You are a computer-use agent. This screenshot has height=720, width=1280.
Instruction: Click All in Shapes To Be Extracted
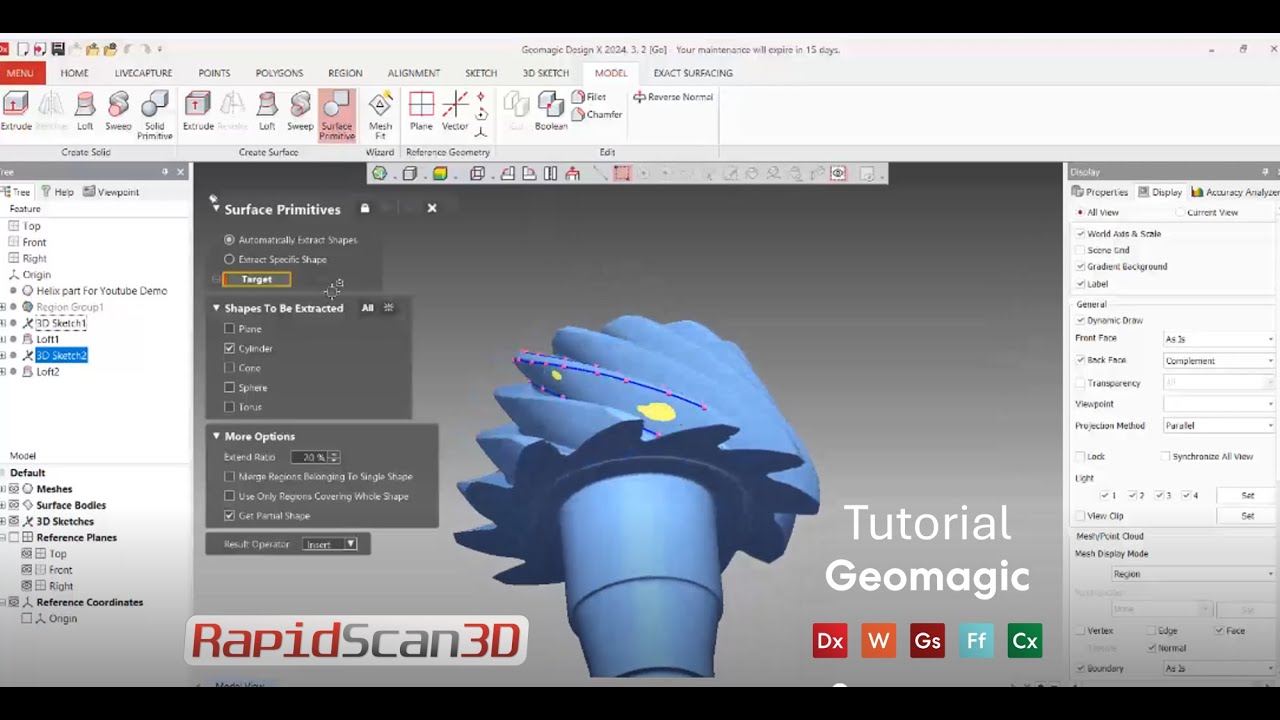click(367, 308)
